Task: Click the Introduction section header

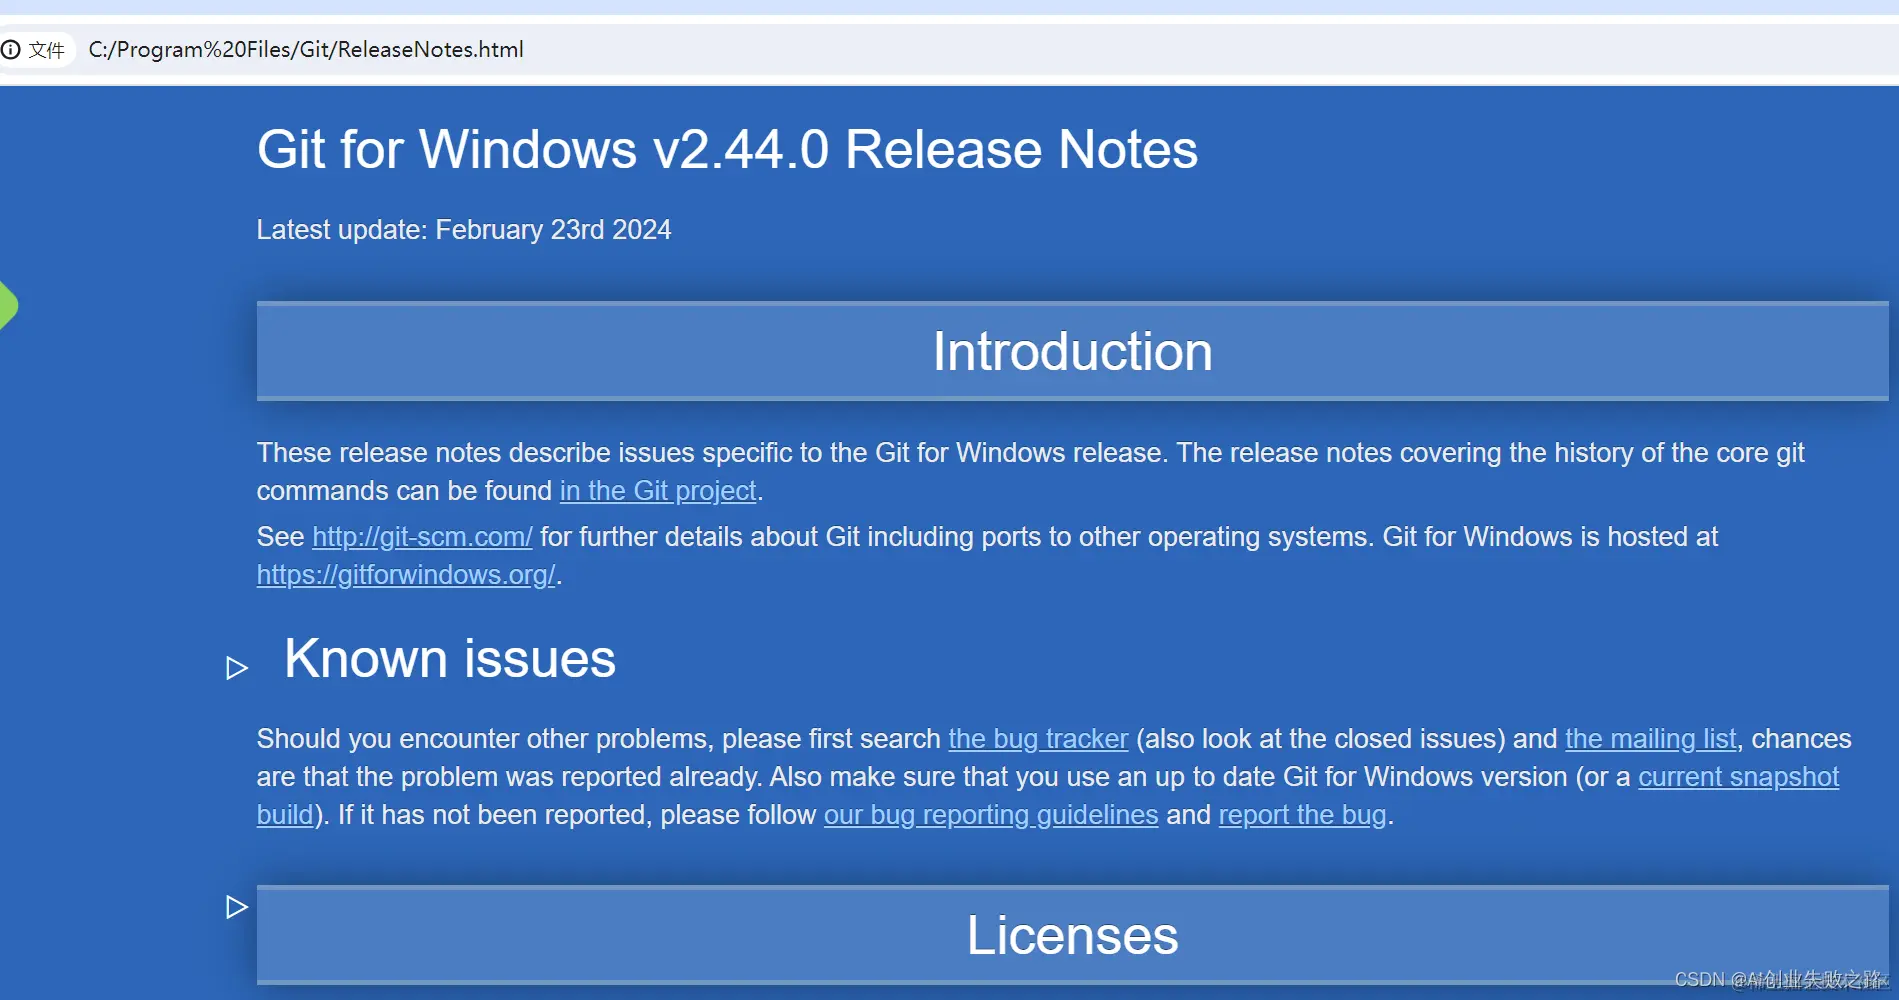Action: pyautogui.click(x=1072, y=351)
